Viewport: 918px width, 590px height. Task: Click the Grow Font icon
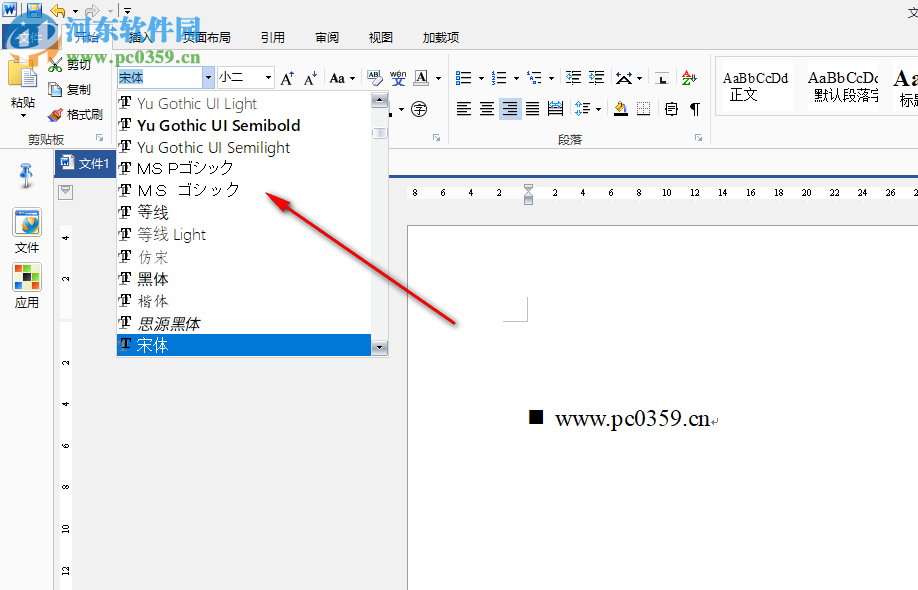pyautogui.click(x=288, y=78)
